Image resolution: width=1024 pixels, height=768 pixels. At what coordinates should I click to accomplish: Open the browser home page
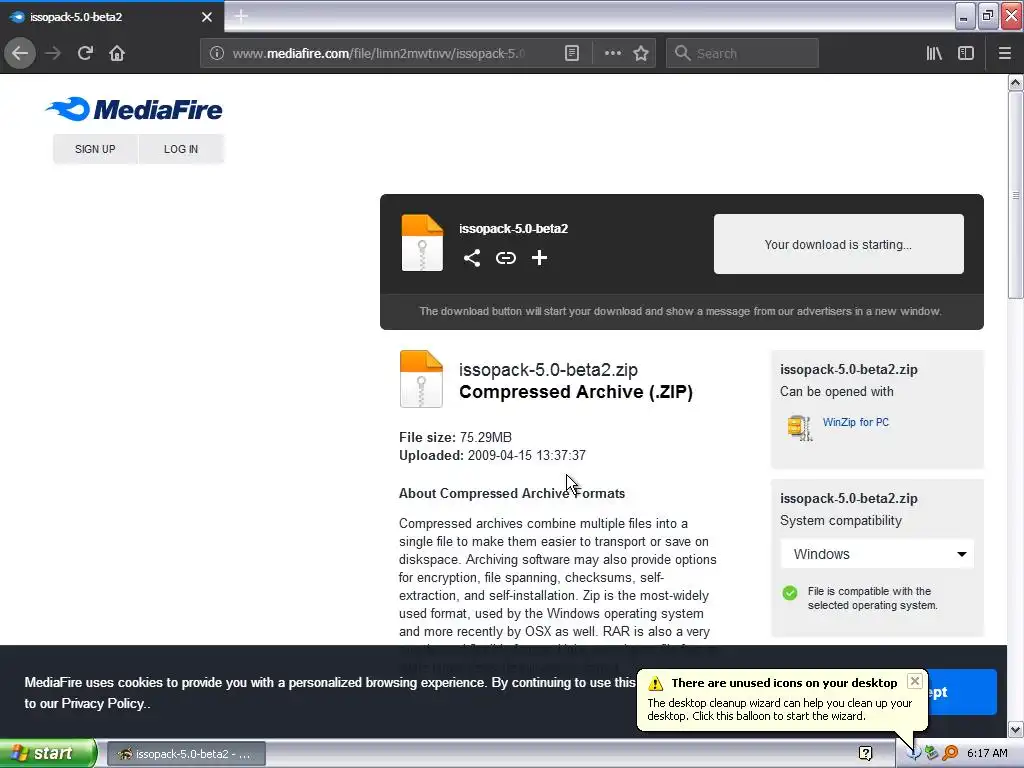point(117,53)
